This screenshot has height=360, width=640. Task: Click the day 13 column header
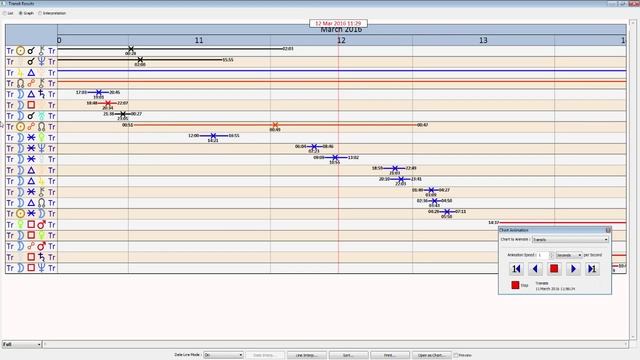click(x=483, y=40)
